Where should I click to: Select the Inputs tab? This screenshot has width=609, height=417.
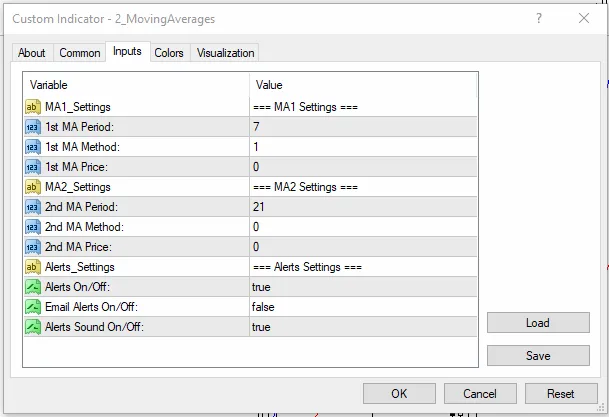point(127,51)
